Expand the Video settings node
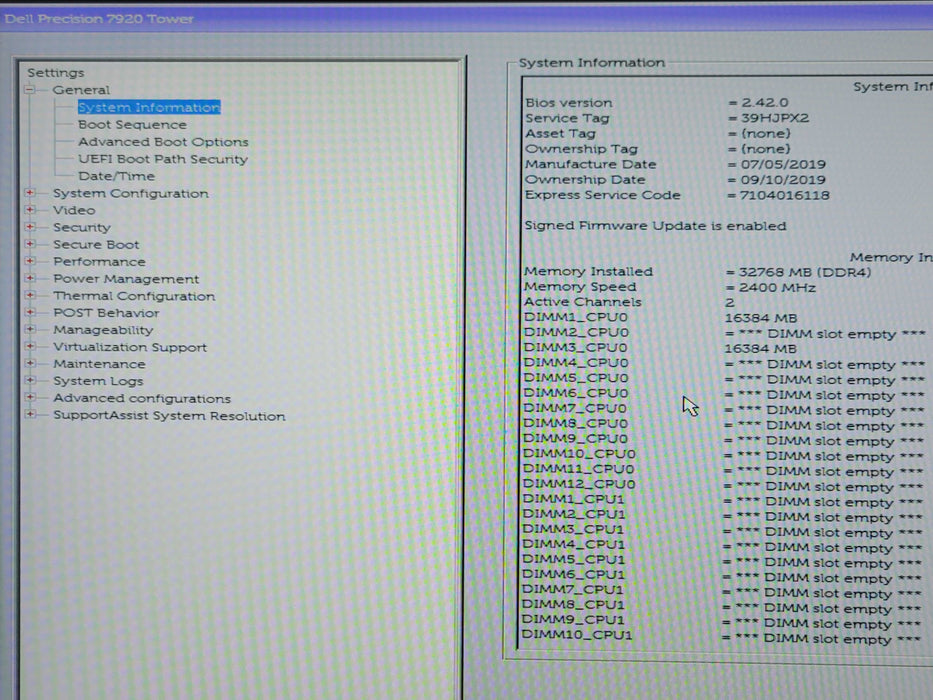This screenshot has height=700, width=933. coord(30,211)
